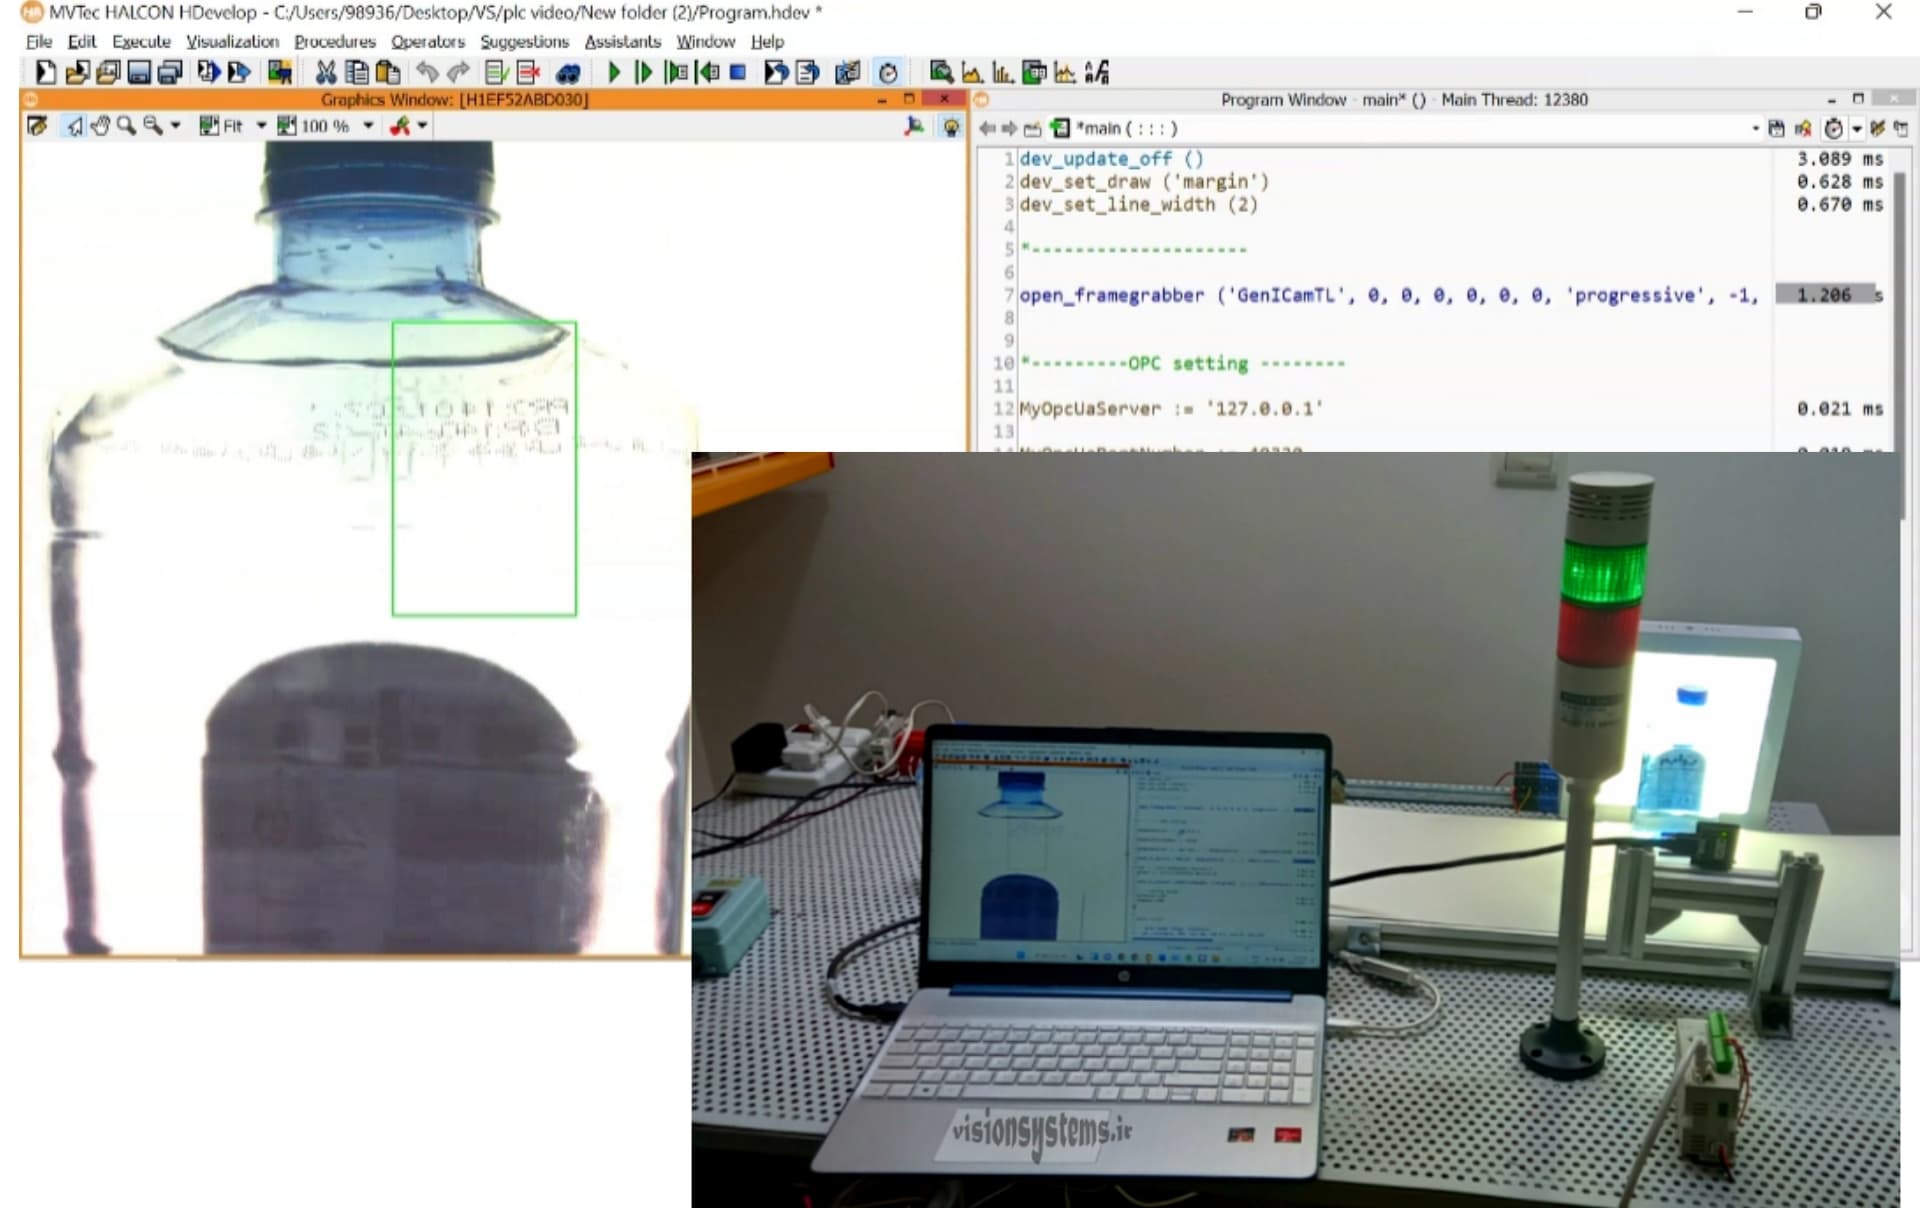Viewport: 1920px width, 1208px height.
Task: Click the New program blank page icon
Action: (46, 72)
